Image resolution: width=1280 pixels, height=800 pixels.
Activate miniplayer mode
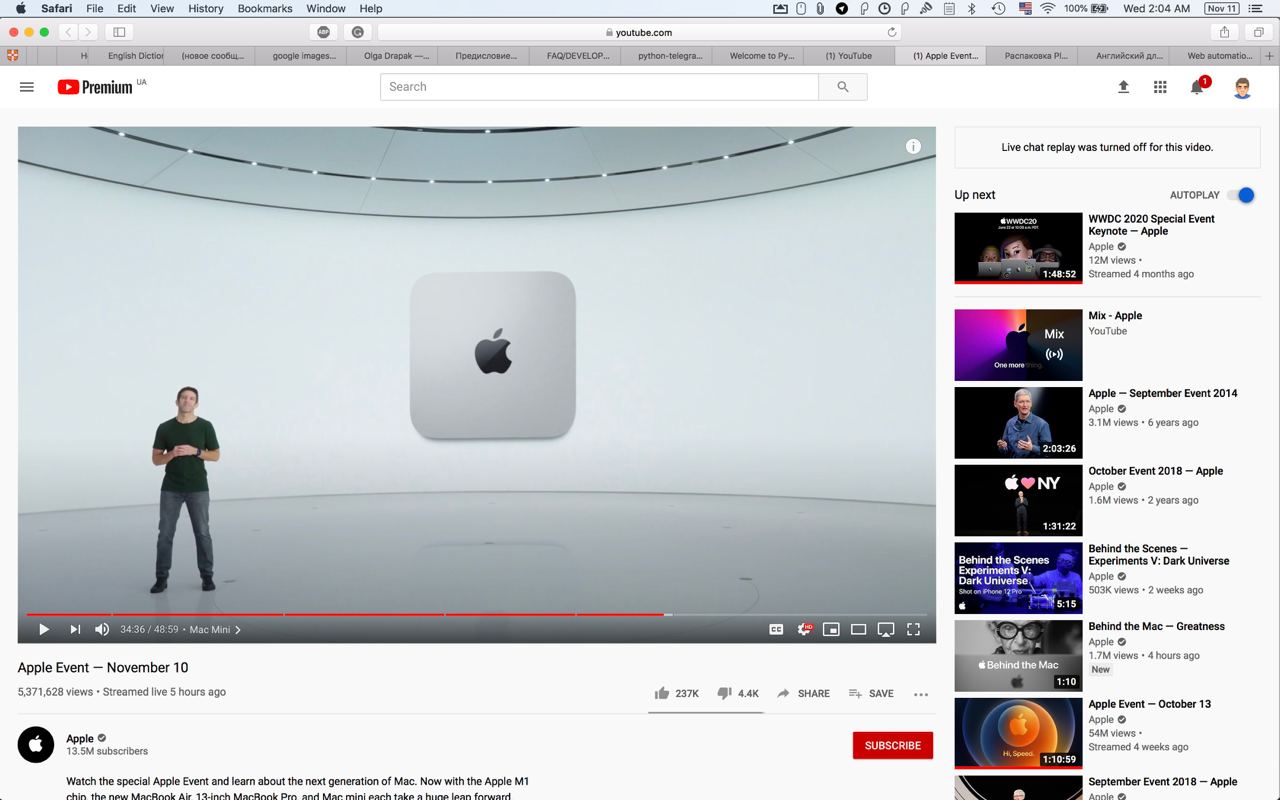point(831,629)
